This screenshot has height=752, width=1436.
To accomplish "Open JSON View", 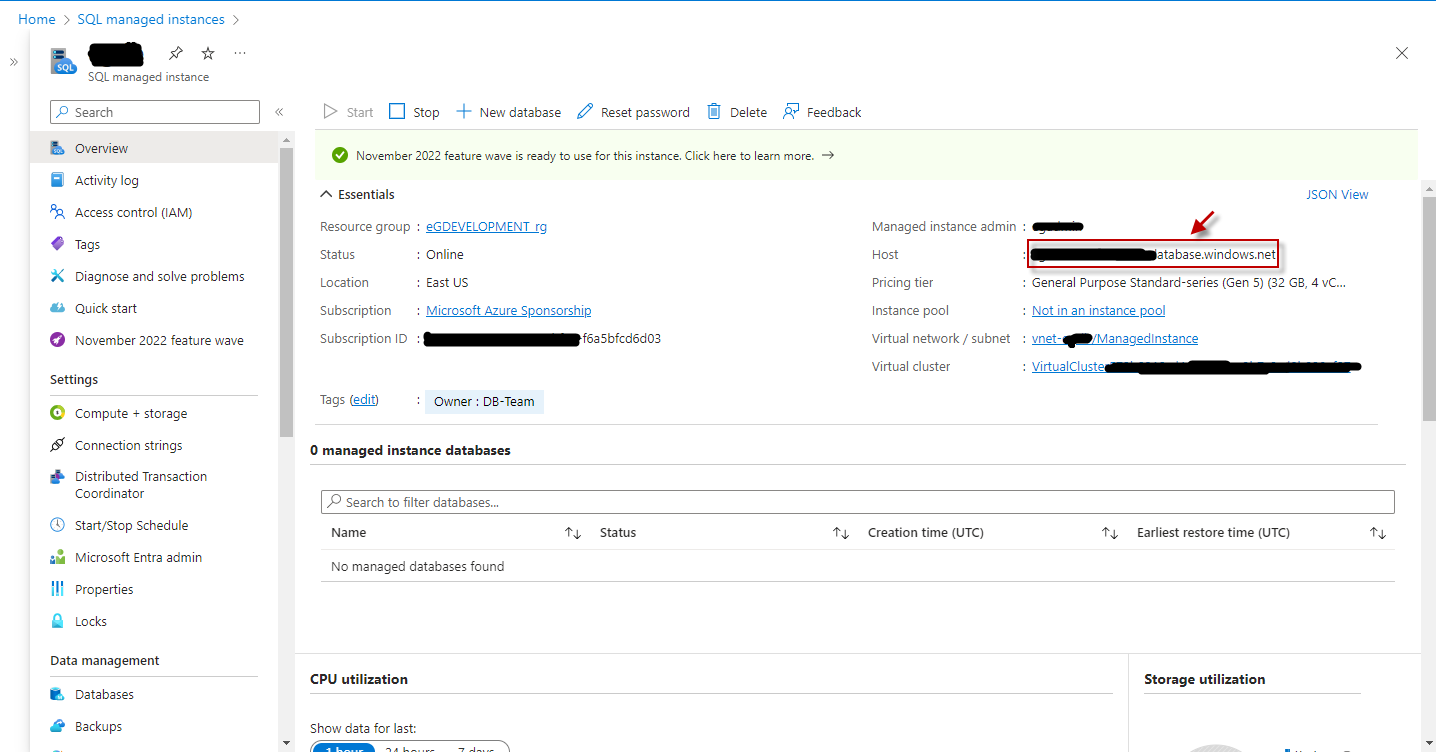I will (1337, 194).
